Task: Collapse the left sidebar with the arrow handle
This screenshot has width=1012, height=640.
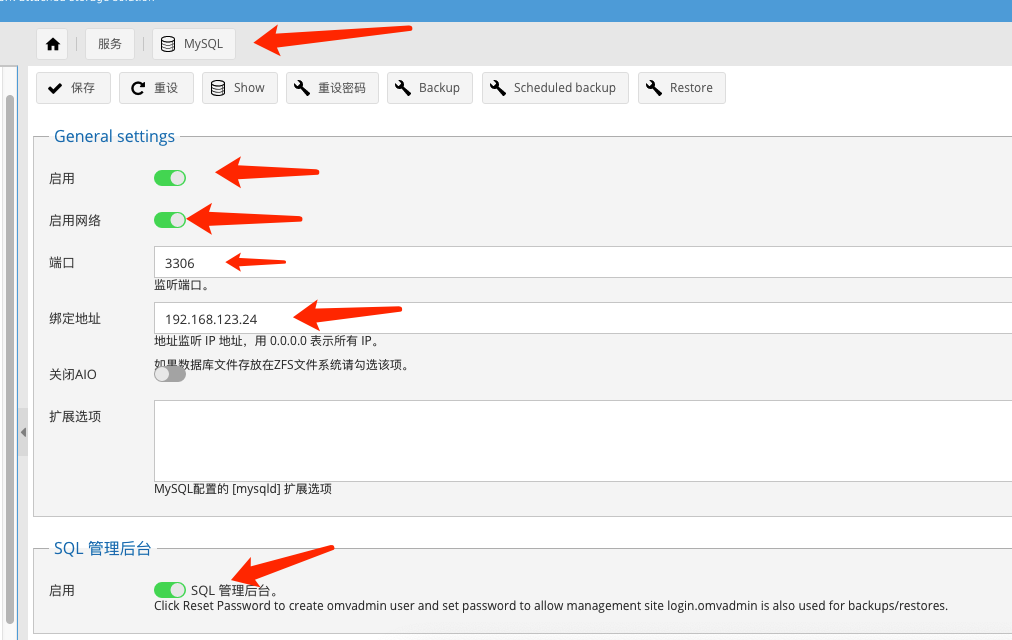Action: 23,432
